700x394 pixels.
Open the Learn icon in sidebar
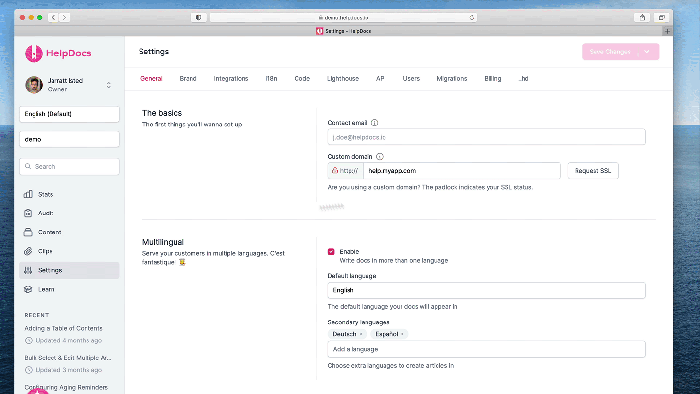[x=28, y=289]
